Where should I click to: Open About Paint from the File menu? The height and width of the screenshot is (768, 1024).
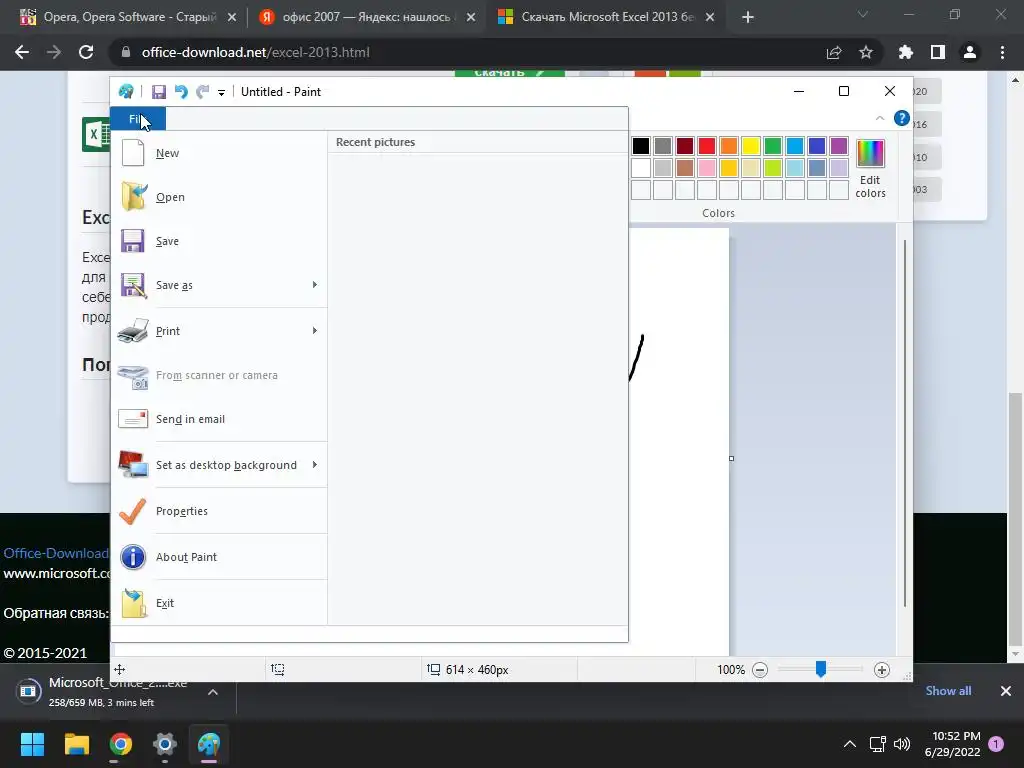(219, 557)
